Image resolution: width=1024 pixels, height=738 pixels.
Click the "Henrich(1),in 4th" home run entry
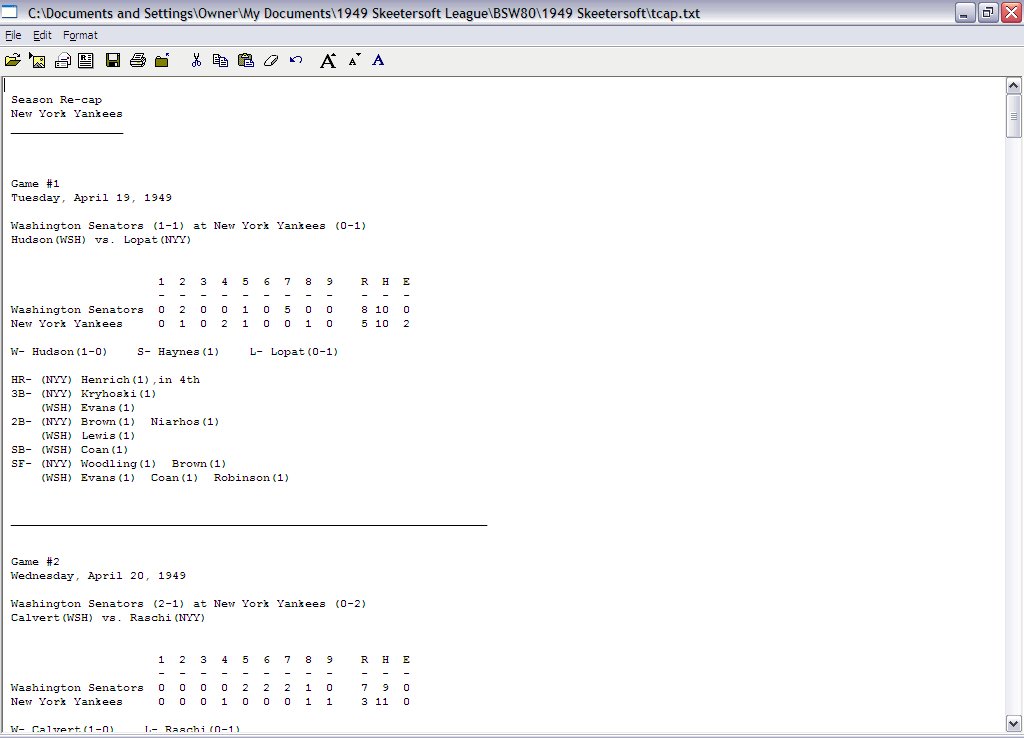click(x=140, y=380)
